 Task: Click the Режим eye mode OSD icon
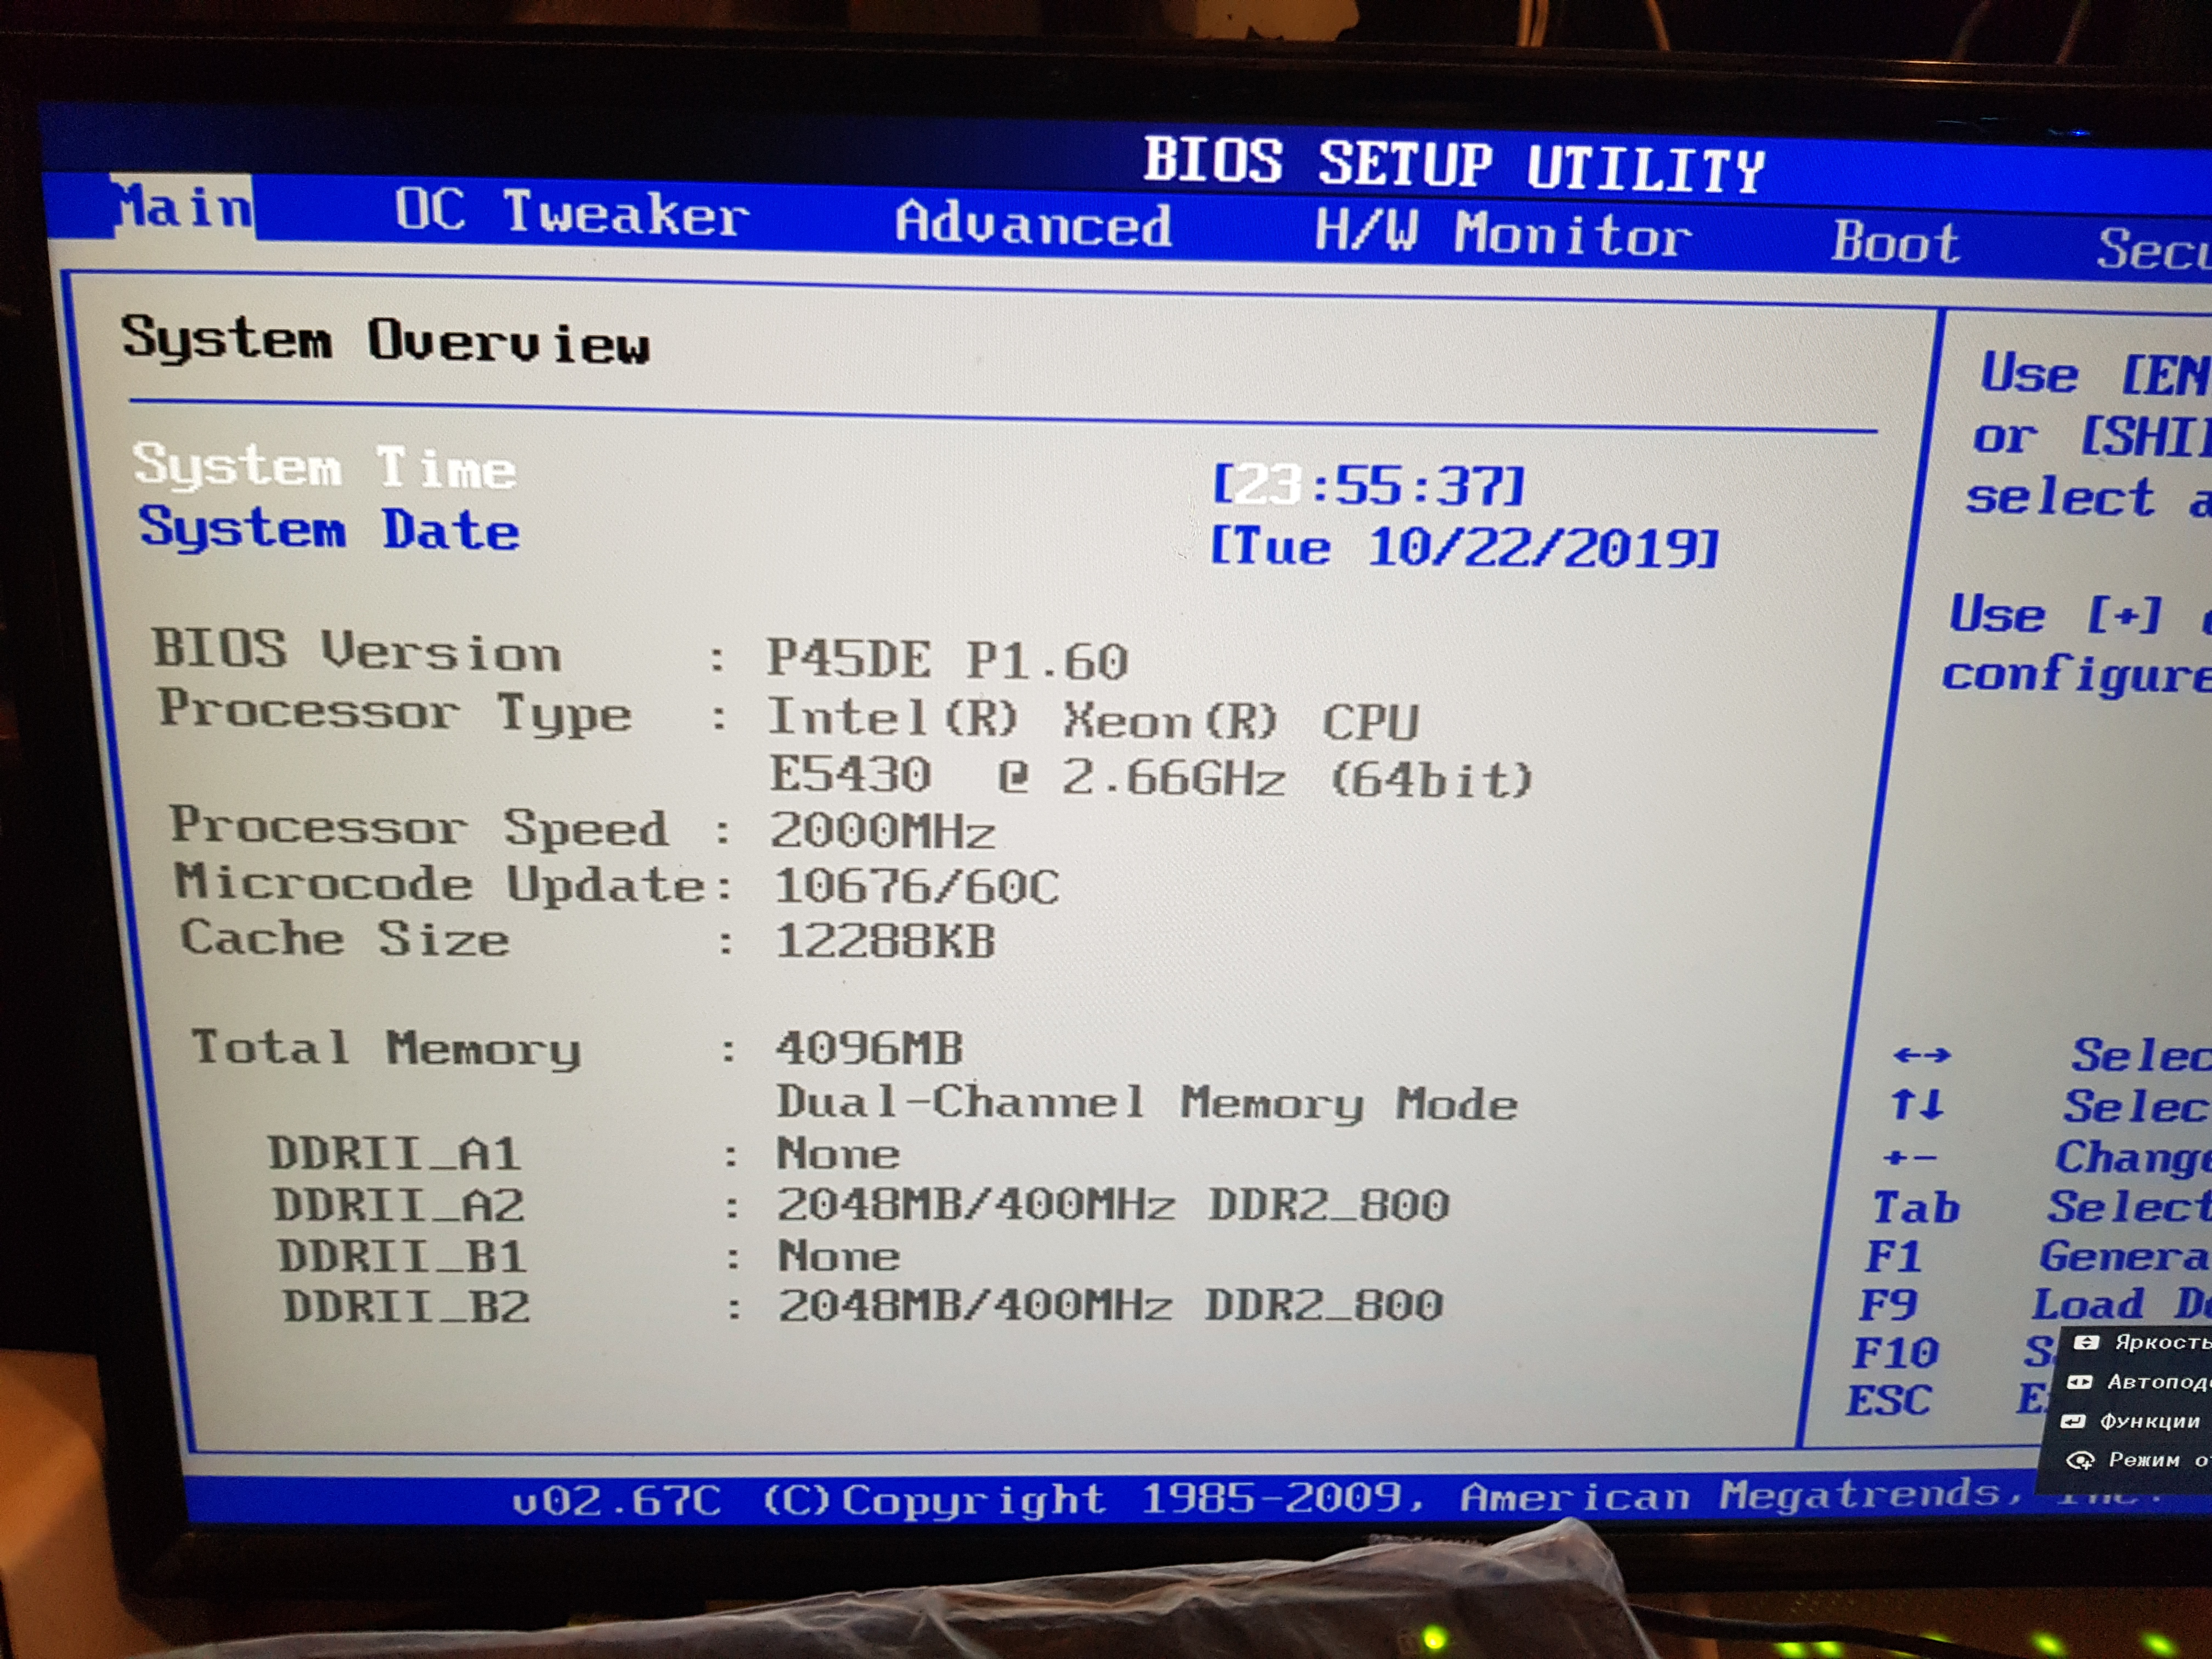2080,1461
